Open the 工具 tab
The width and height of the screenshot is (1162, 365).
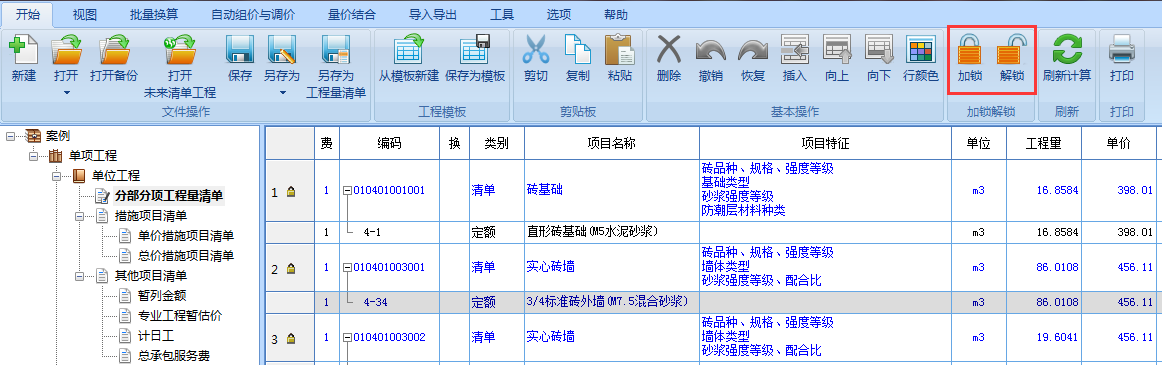502,14
